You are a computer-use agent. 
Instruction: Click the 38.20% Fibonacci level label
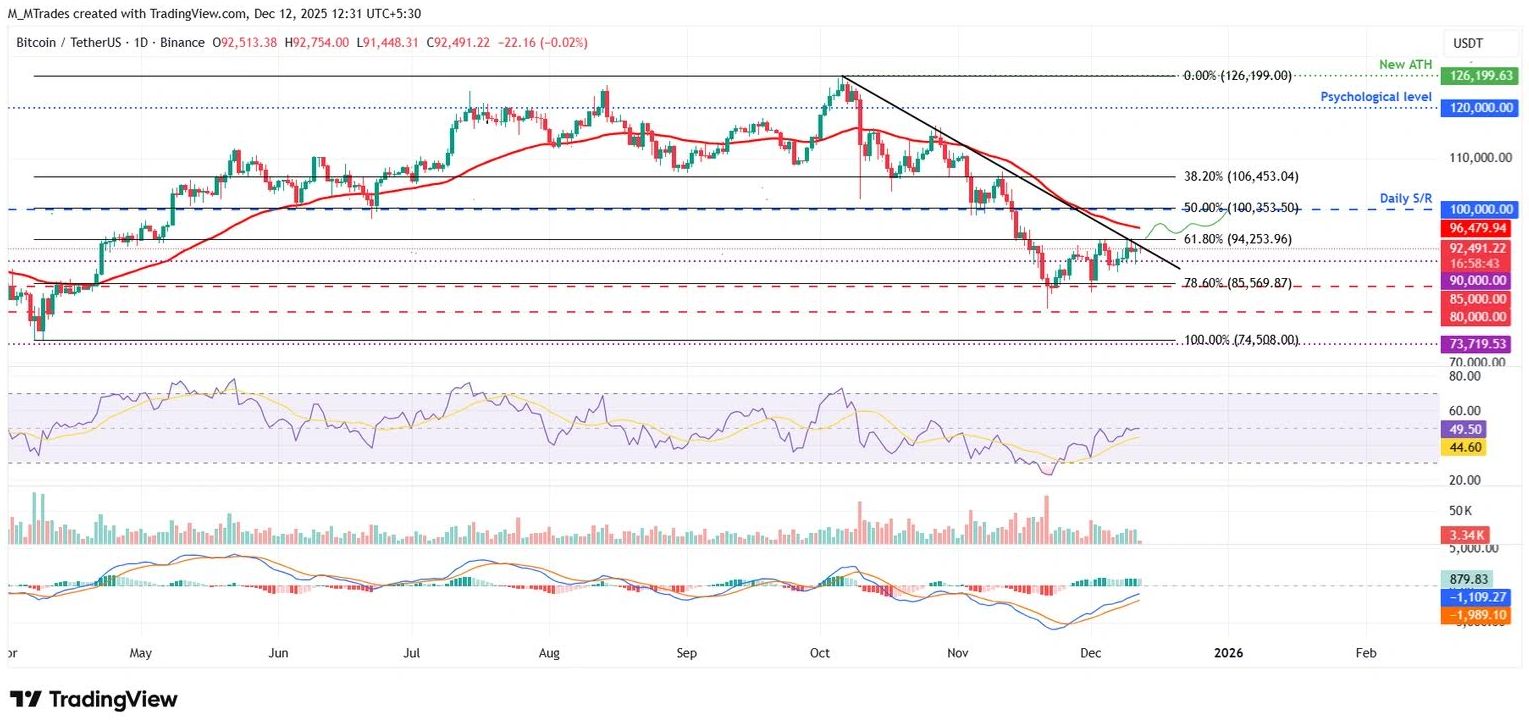(x=1240, y=176)
